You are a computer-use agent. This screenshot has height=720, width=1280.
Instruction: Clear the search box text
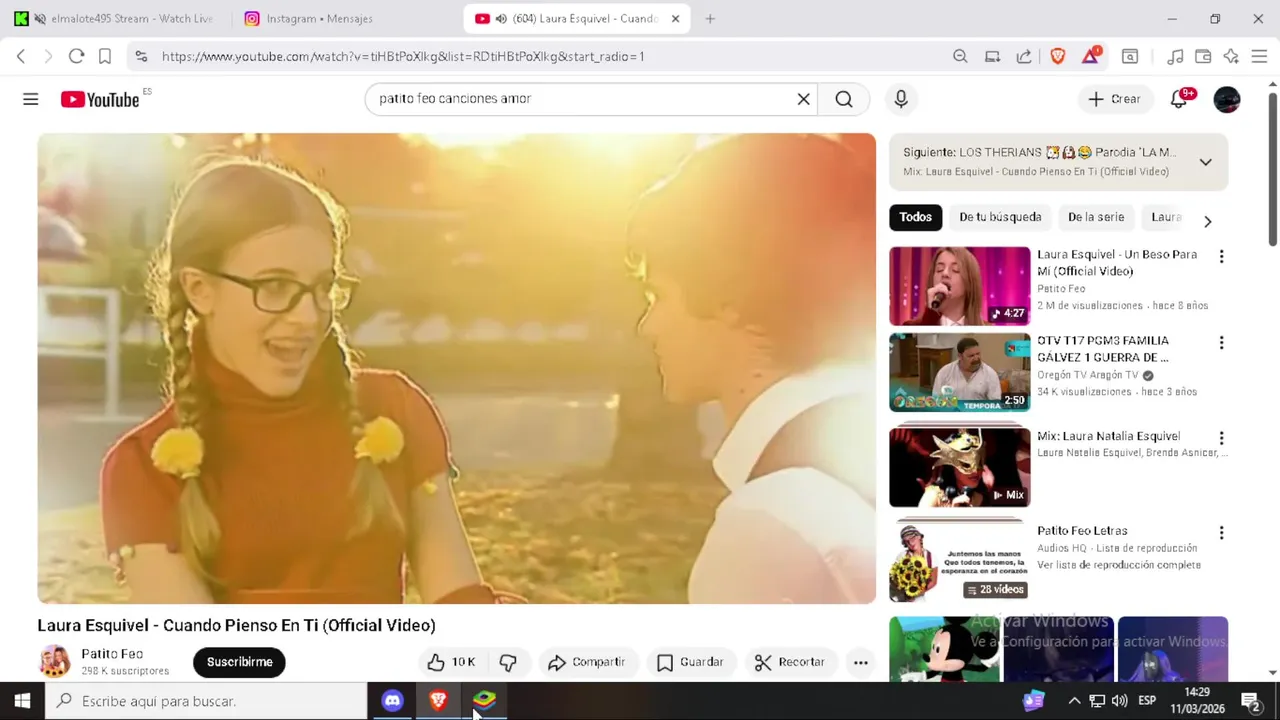coord(803,99)
